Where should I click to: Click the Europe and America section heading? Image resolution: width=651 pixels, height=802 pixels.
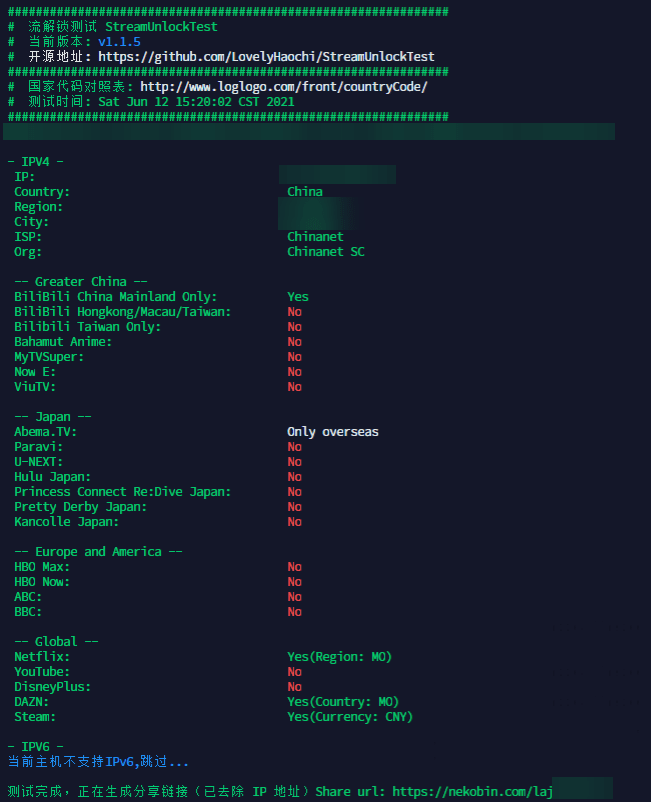[x=98, y=552]
